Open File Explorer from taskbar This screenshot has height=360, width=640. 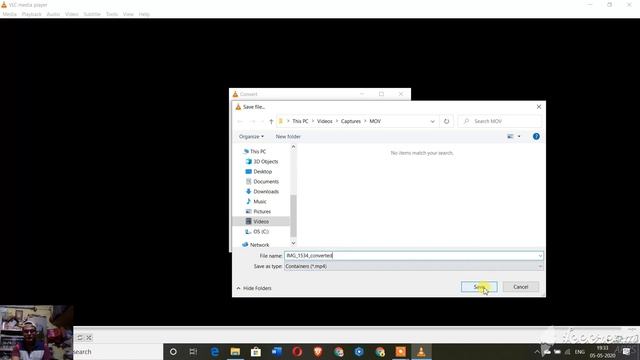click(235, 351)
